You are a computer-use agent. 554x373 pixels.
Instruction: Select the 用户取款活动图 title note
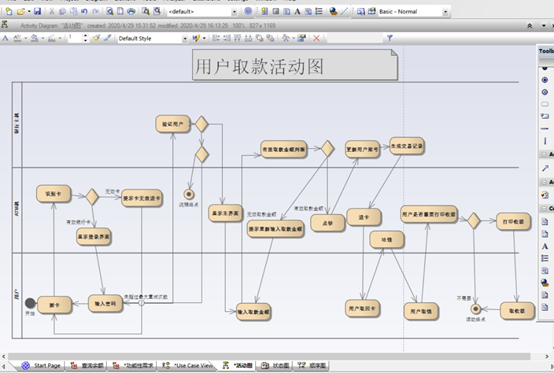coord(295,65)
